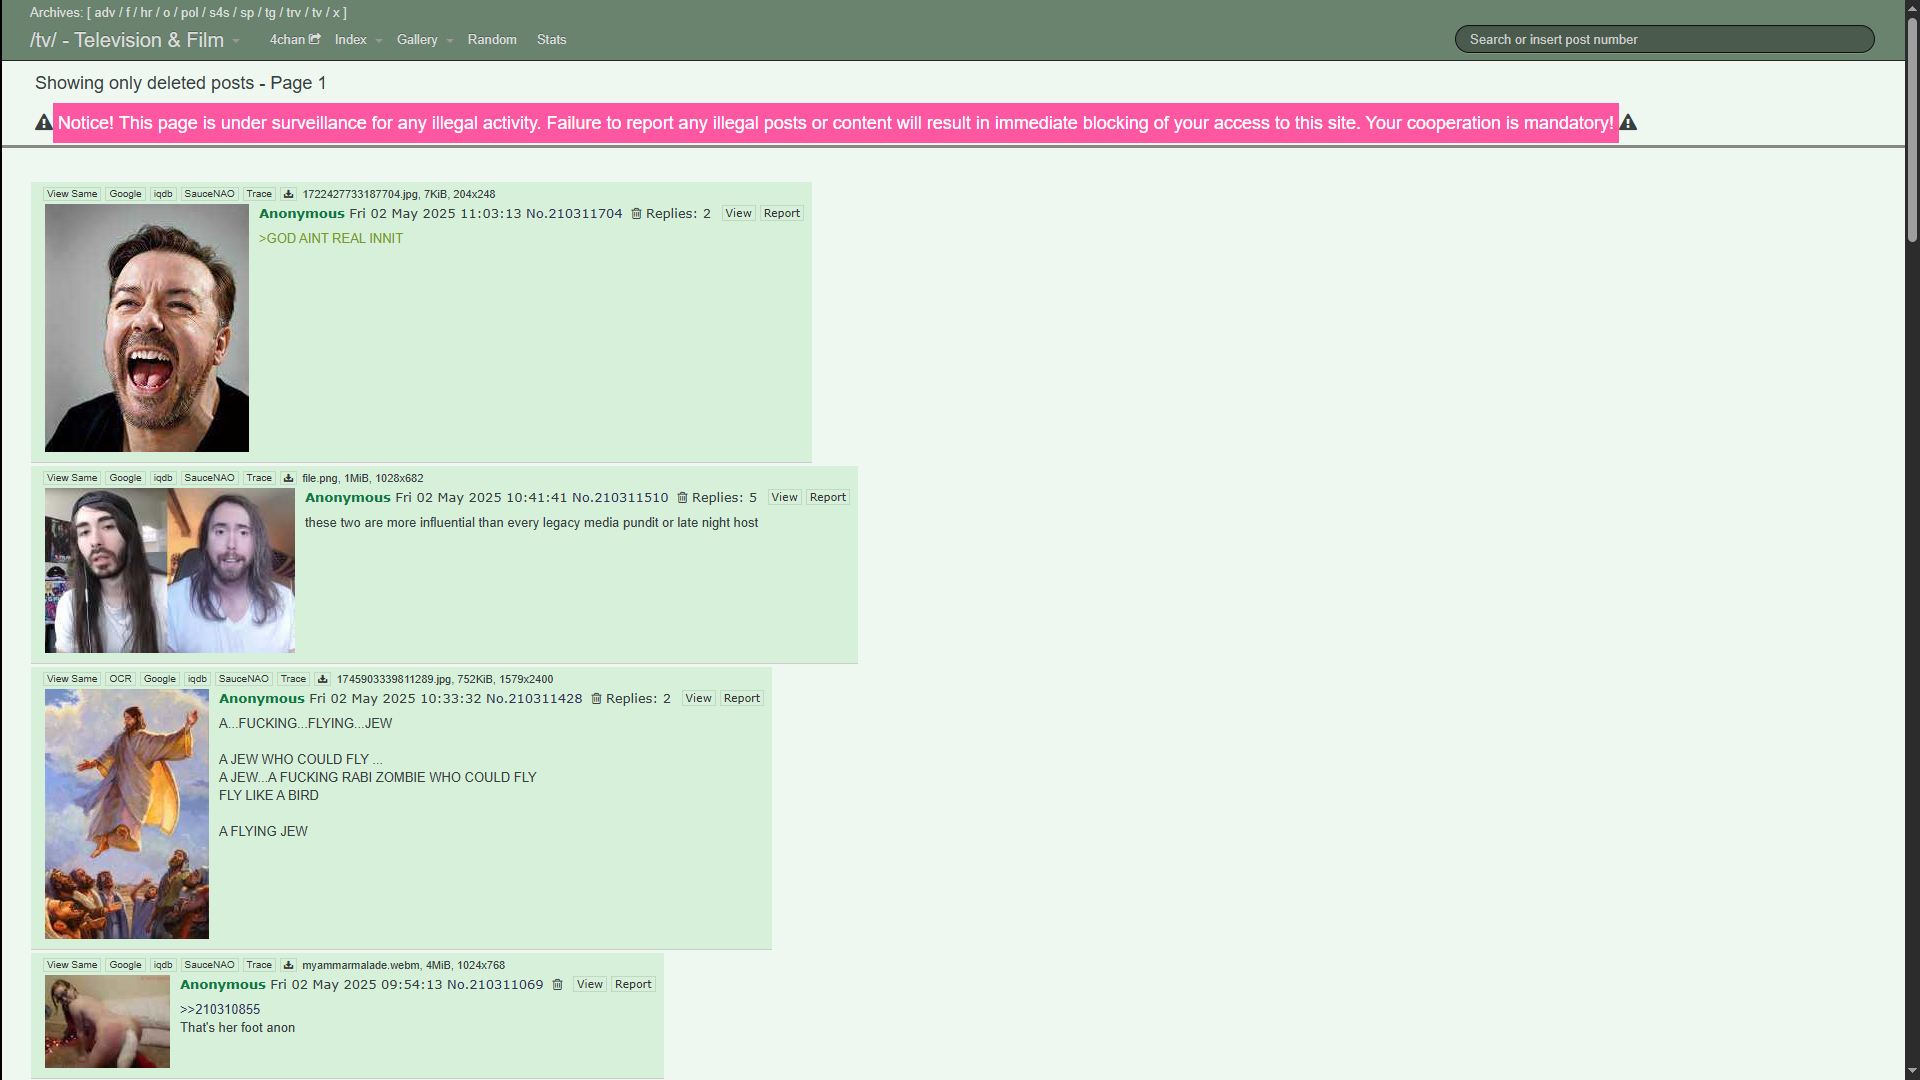Open myammarmalade.webm thumbnail
1920x1080 pixels.
coord(107,1022)
